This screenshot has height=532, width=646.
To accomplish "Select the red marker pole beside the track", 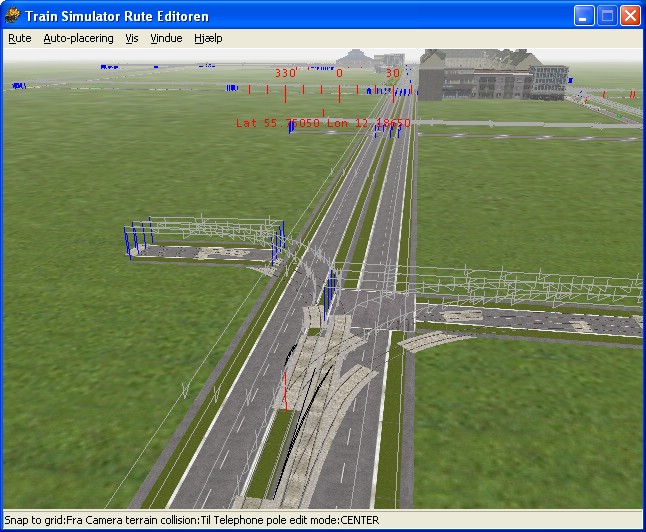I will tap(285, 390).
